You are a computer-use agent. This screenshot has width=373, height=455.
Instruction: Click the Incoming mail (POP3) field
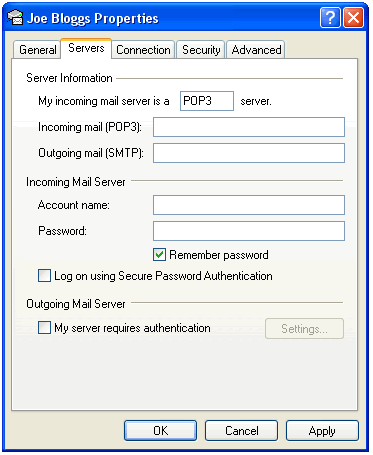pyautogui.click(x=249, y=127)
